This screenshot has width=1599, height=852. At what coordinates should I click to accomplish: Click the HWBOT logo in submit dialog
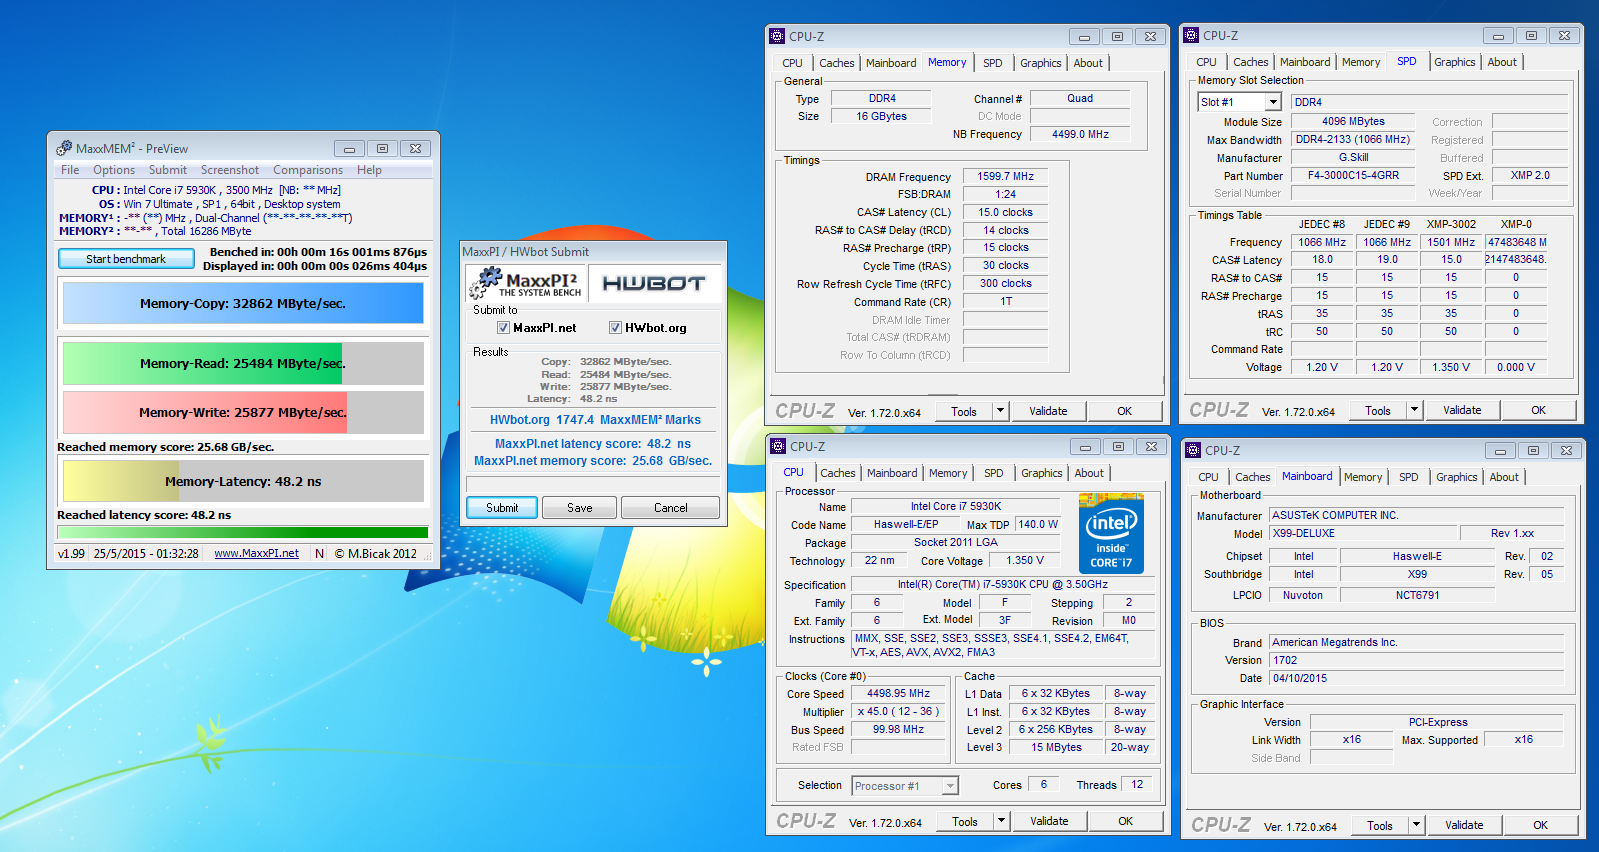(x=654, y=283)
